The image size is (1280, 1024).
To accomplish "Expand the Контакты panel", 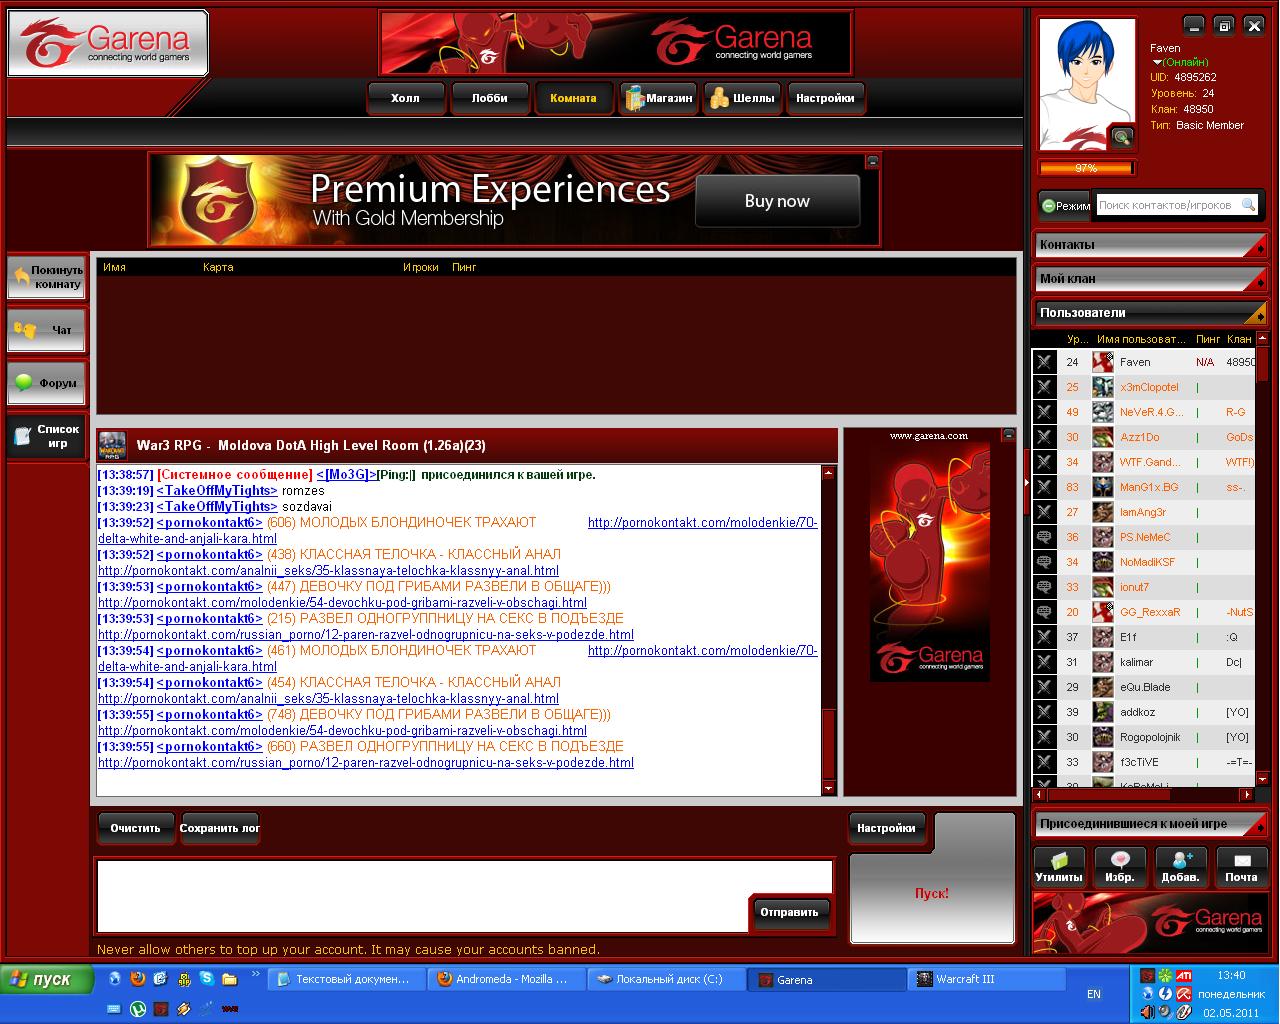I will (x=1150, y=245).
